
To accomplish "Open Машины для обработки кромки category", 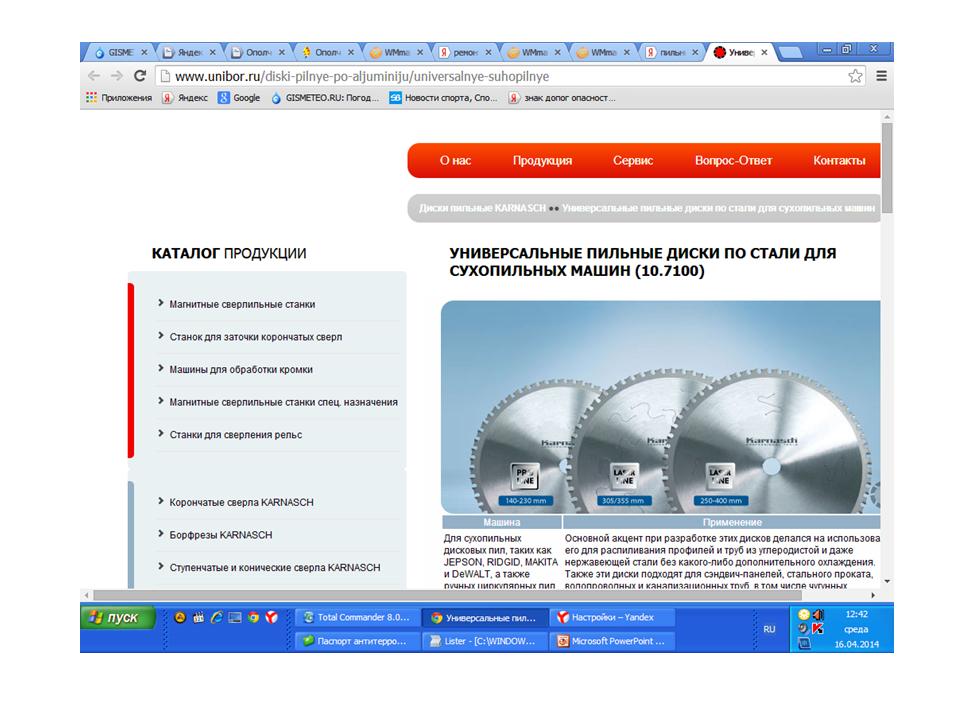I will pyautogui.click(x=241, y=369).
